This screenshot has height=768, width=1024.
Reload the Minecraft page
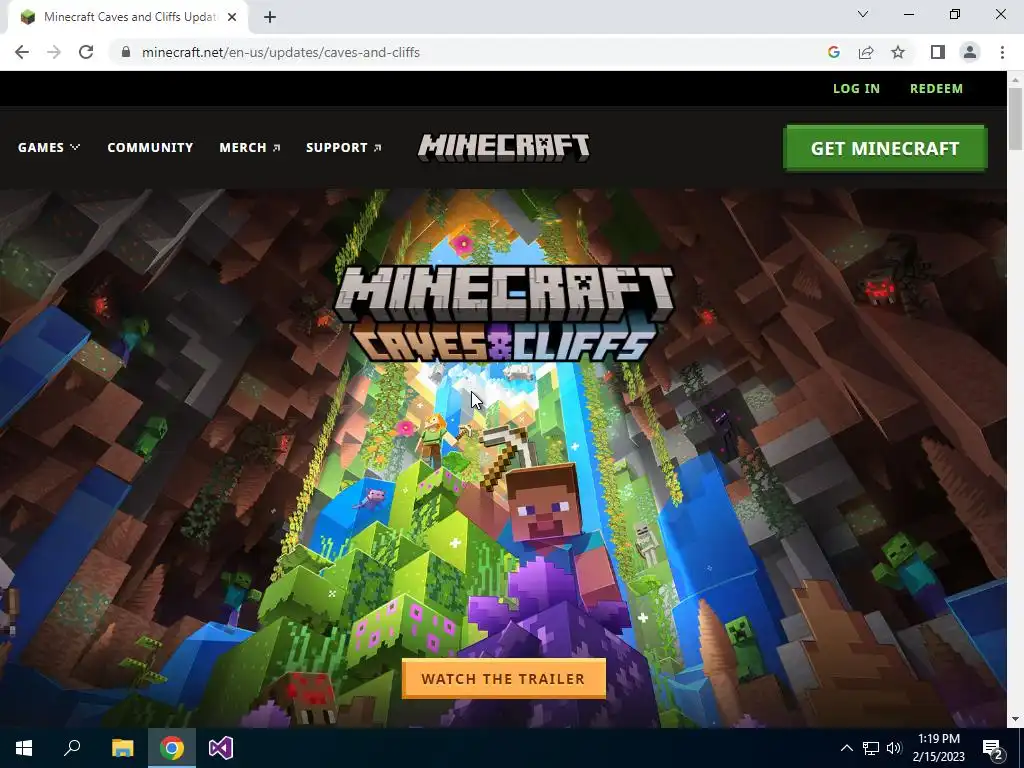pyautogui.click(x=86, y=52)
